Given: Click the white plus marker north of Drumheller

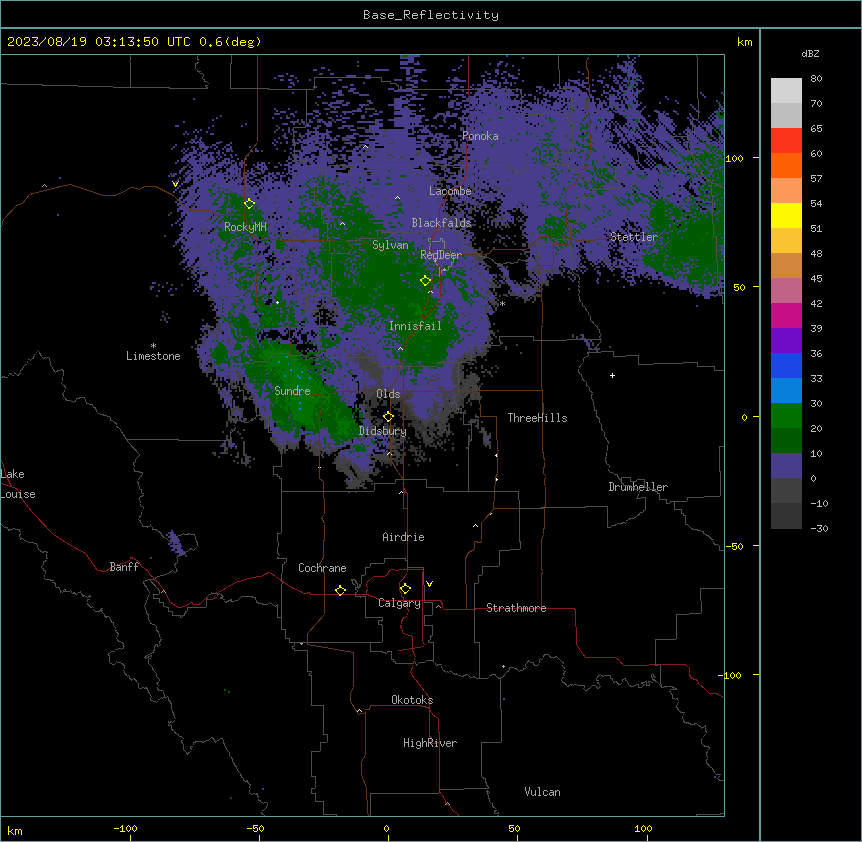Looking at the screenshot, I should click(x=612, y=375).
